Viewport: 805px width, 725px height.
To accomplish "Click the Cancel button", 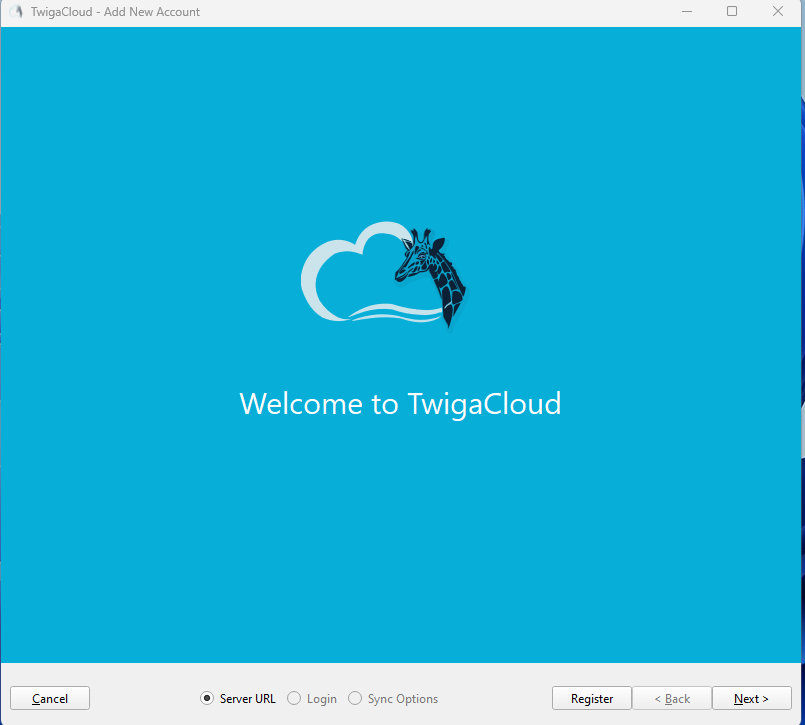I will coord(50,698).
